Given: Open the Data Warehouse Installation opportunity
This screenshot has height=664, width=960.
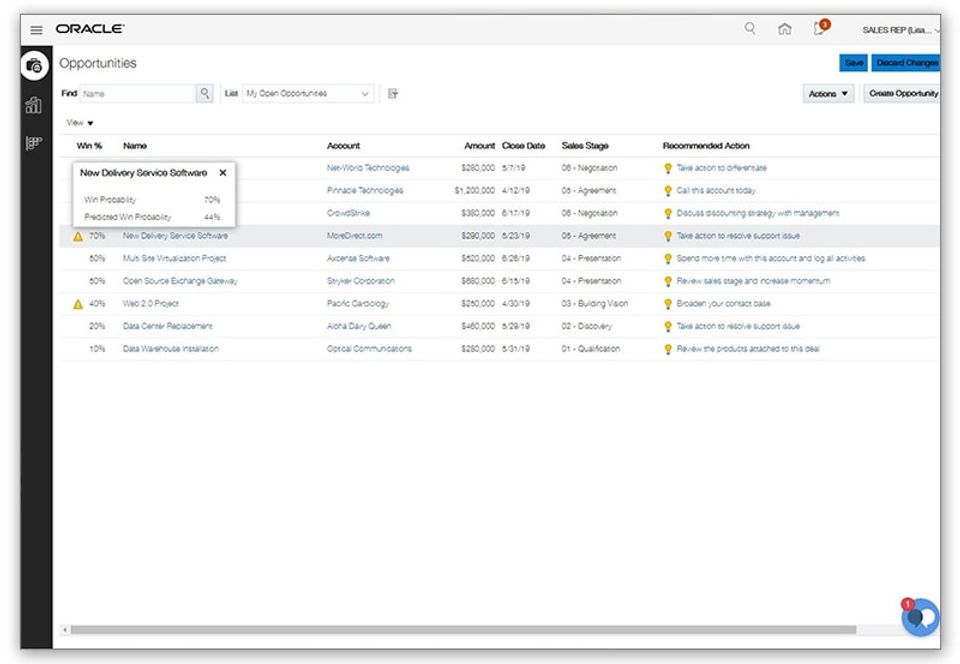Looking at the screenshot, I should [x=171, y=349].
